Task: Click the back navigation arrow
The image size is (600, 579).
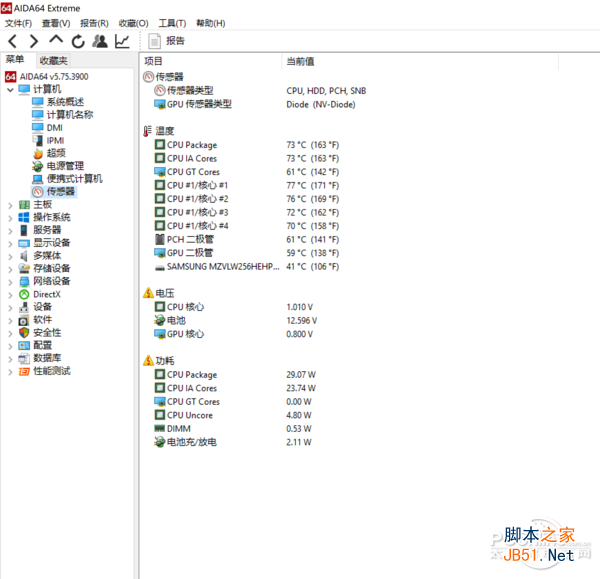Action: pos(13,41)
